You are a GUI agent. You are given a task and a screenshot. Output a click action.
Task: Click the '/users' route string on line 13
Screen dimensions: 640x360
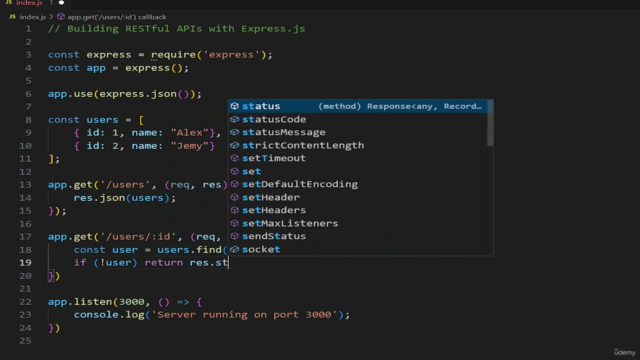pos(125,185)
